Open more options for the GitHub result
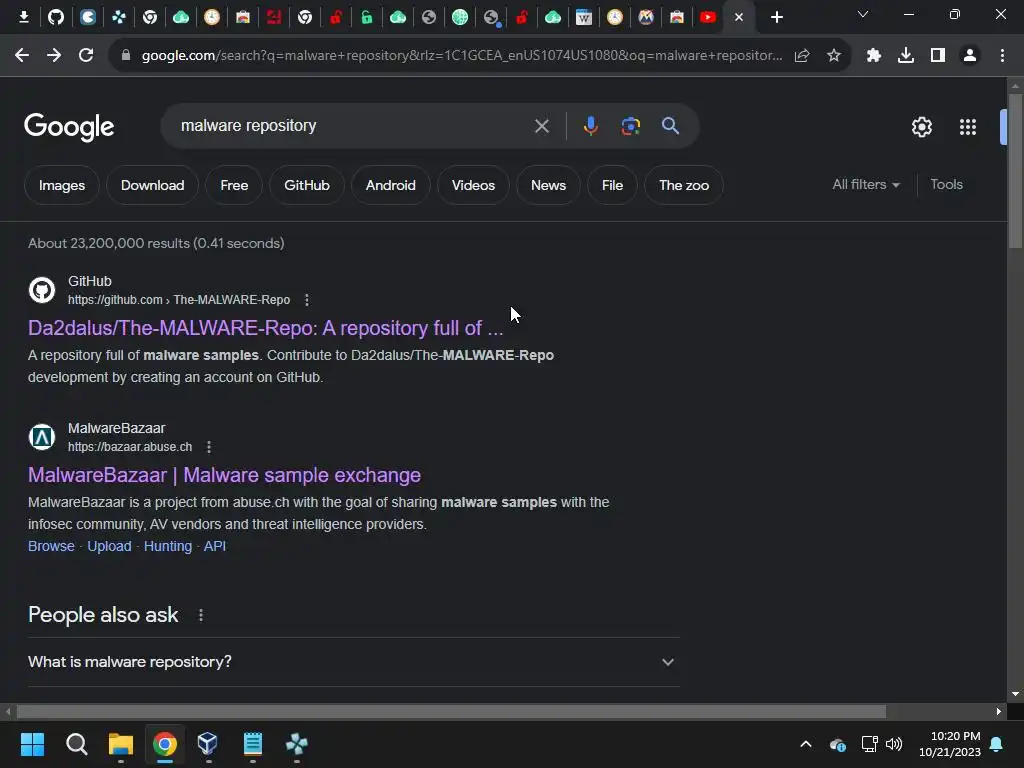The height and width of the screenshot is (768, 1024). (x=306, y=300)
